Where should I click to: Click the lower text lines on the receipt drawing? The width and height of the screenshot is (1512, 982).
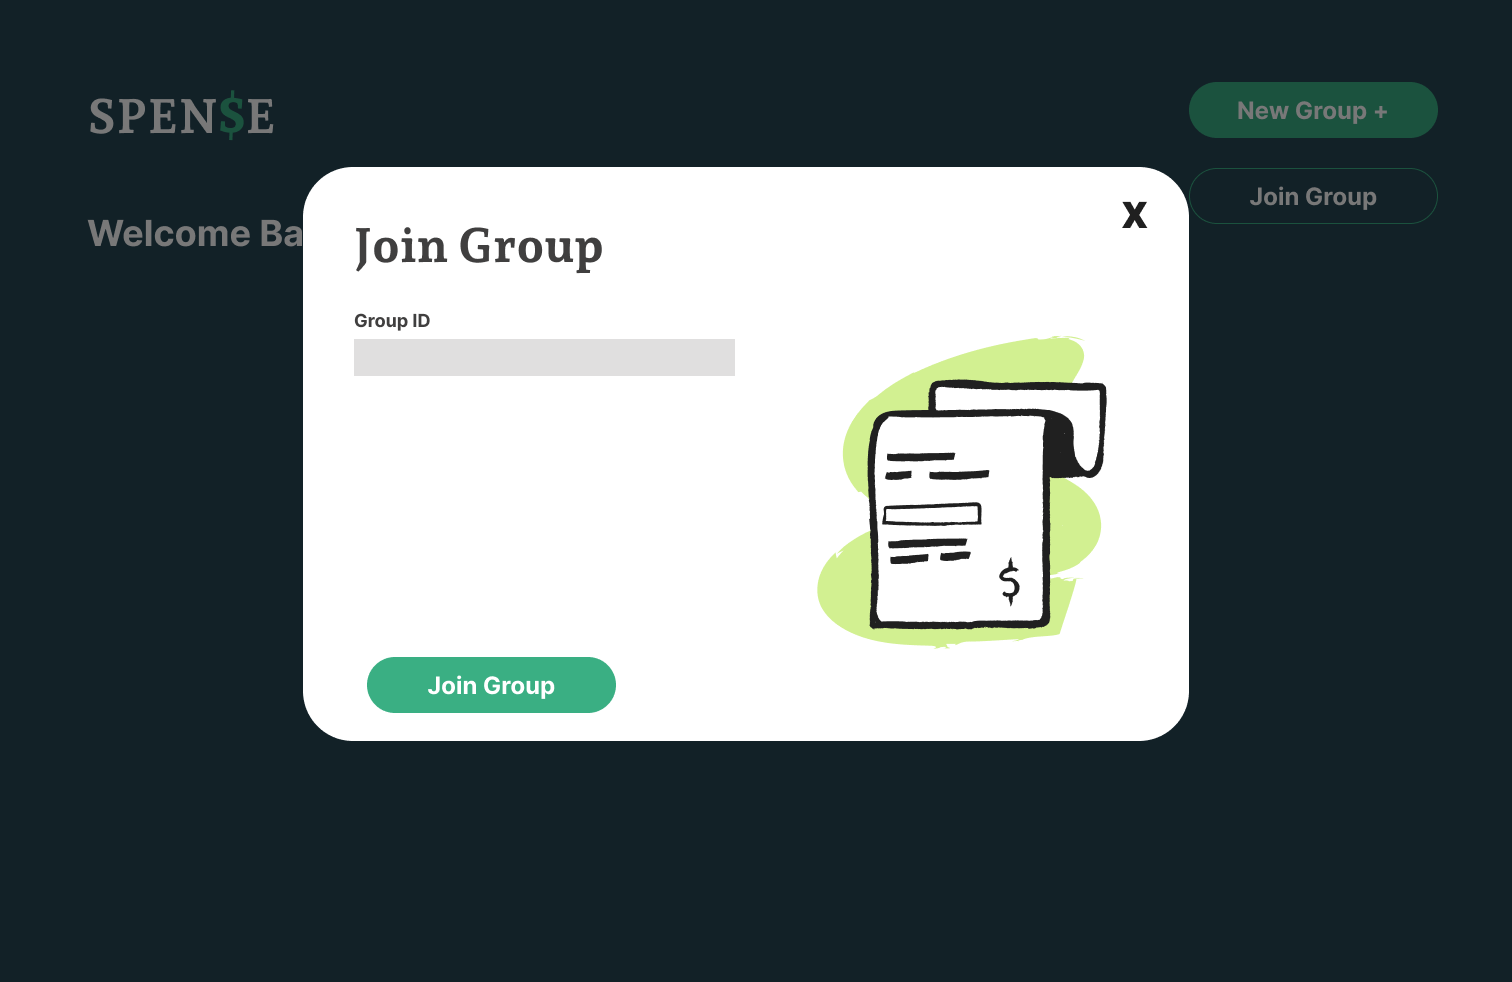point(929,551)
